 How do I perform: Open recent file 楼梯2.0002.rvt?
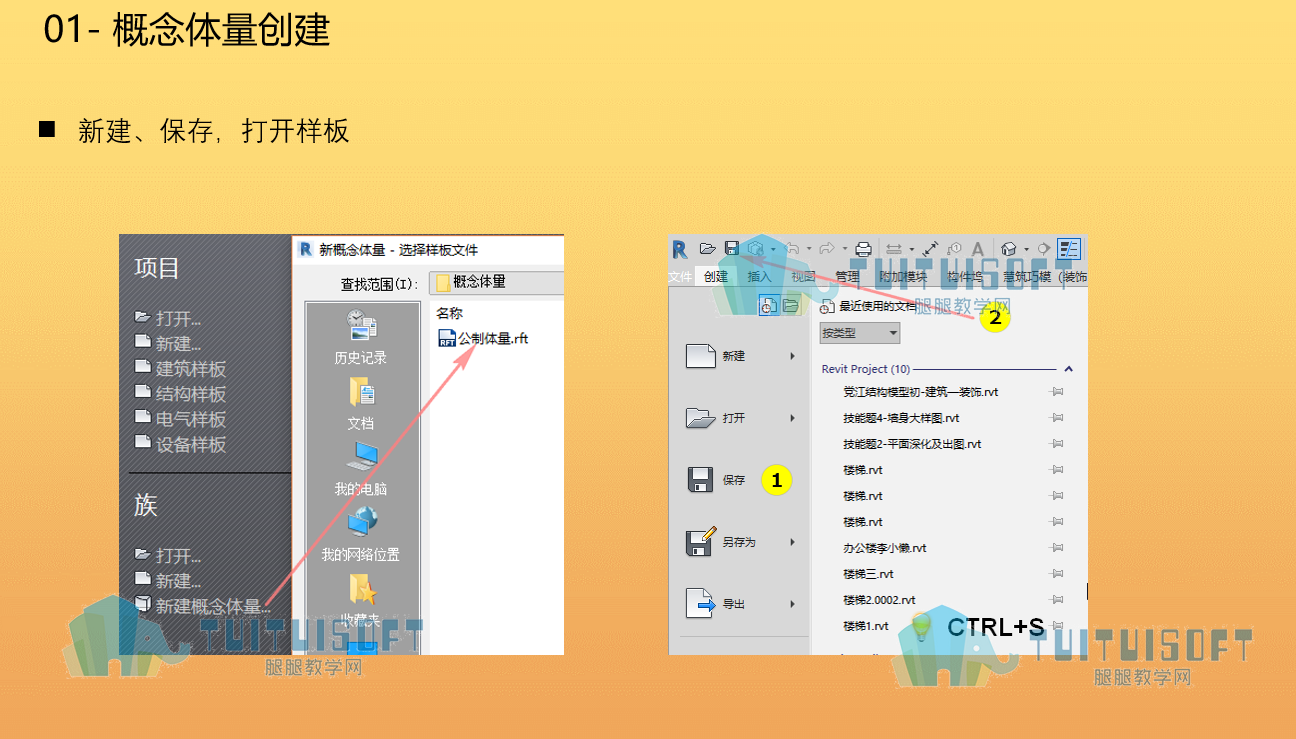879,600
